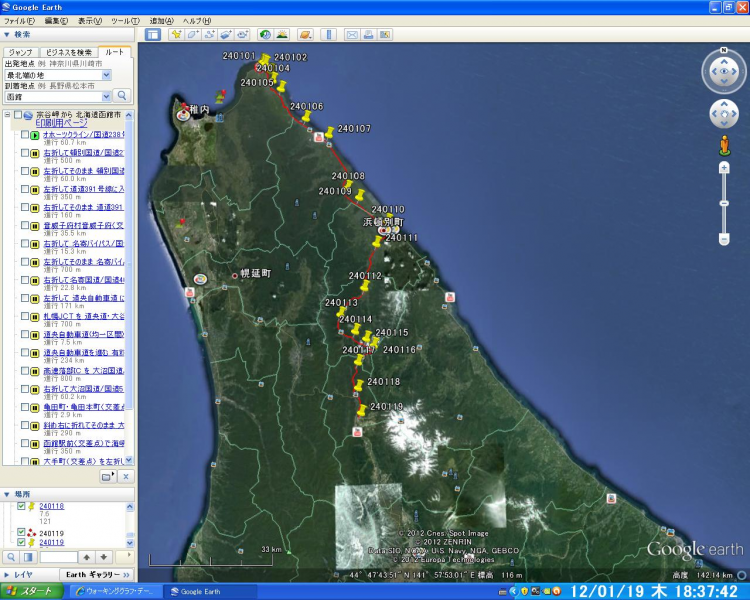Screen dimensions: 750x600
Task: Email the current view icon
Action: tap(352, 34)
